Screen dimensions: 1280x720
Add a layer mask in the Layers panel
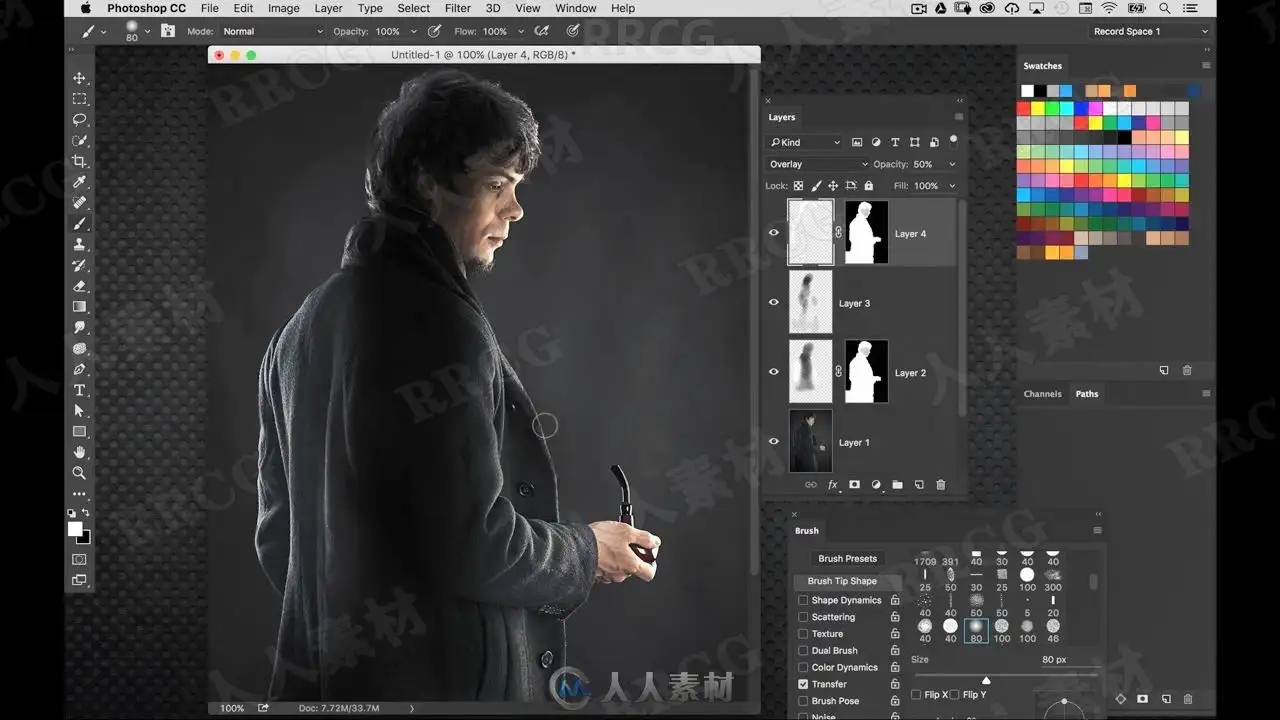click(854, 485)
